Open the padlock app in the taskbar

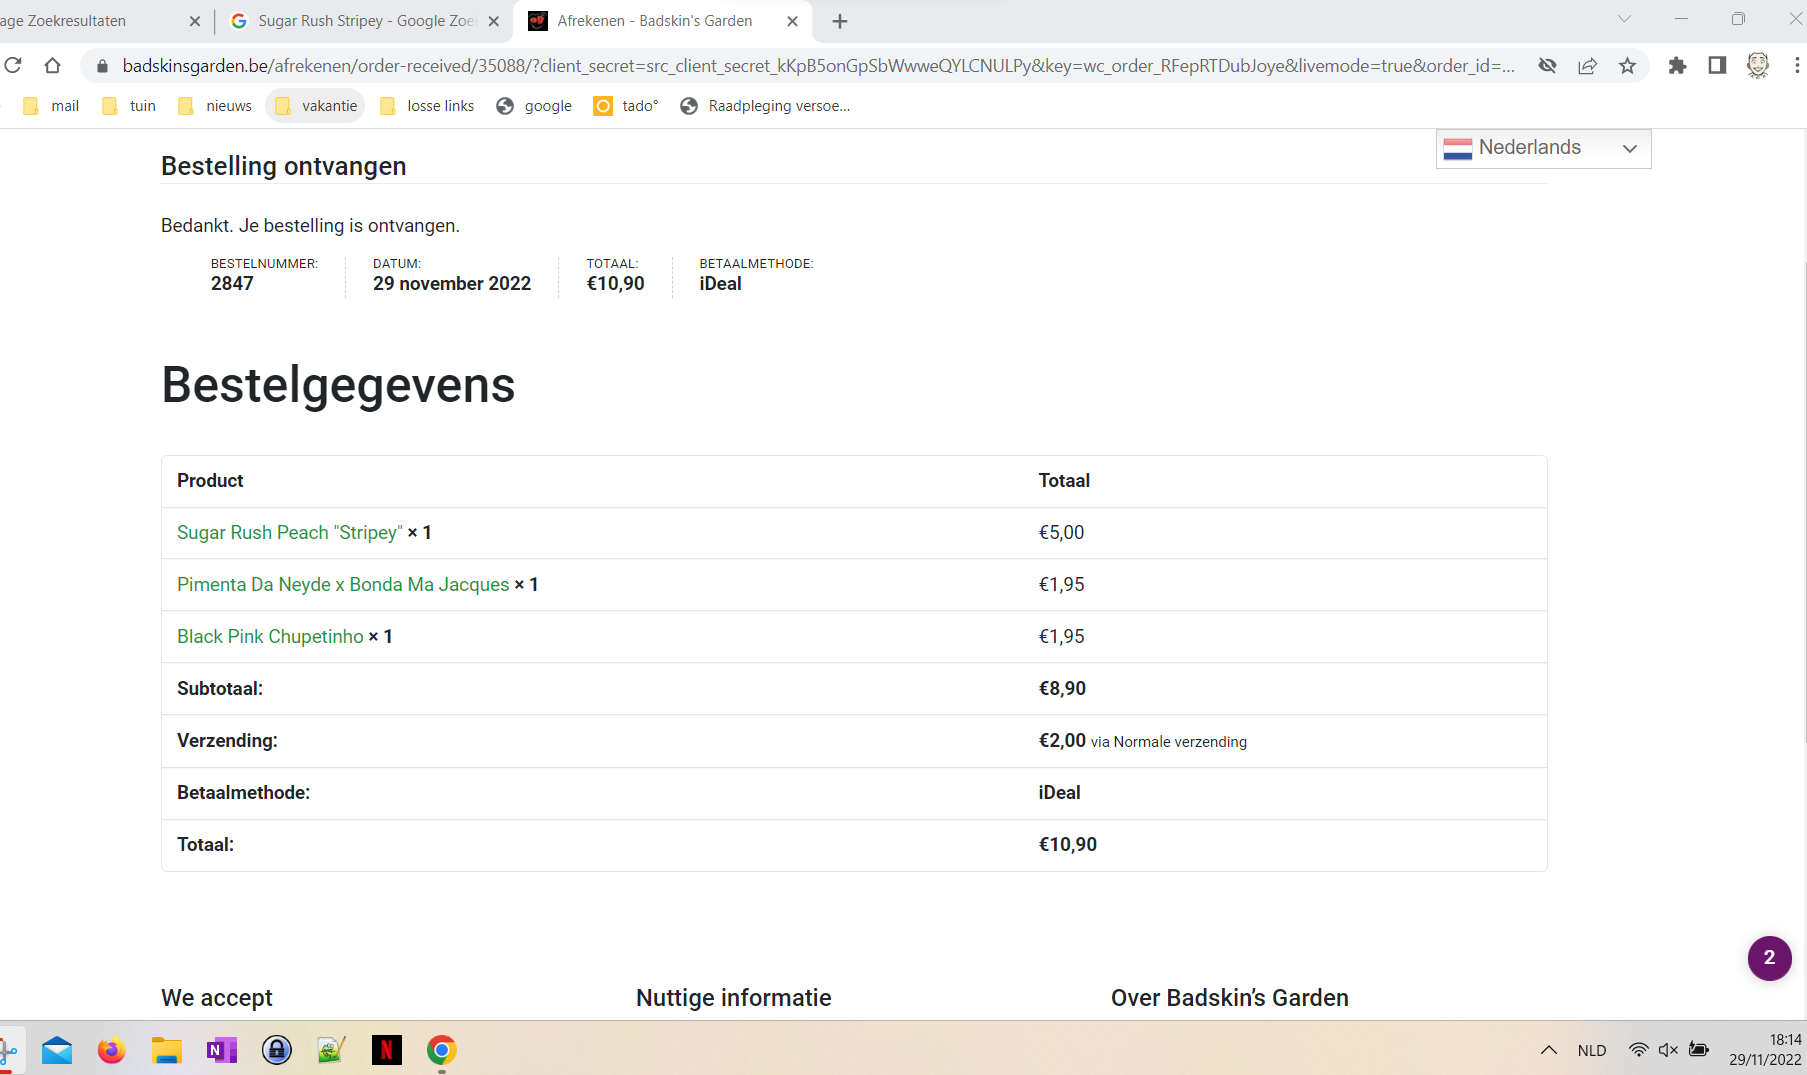coord(276,1050)
